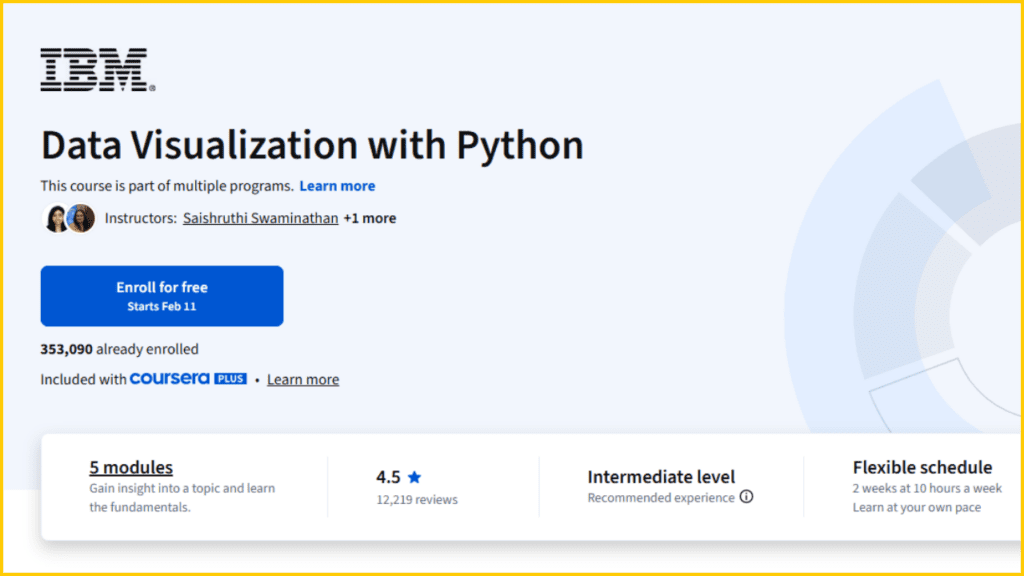This screenshot has height=576, width=1024.
Task: Expand the +1 more instructors list
Action: 370,218
